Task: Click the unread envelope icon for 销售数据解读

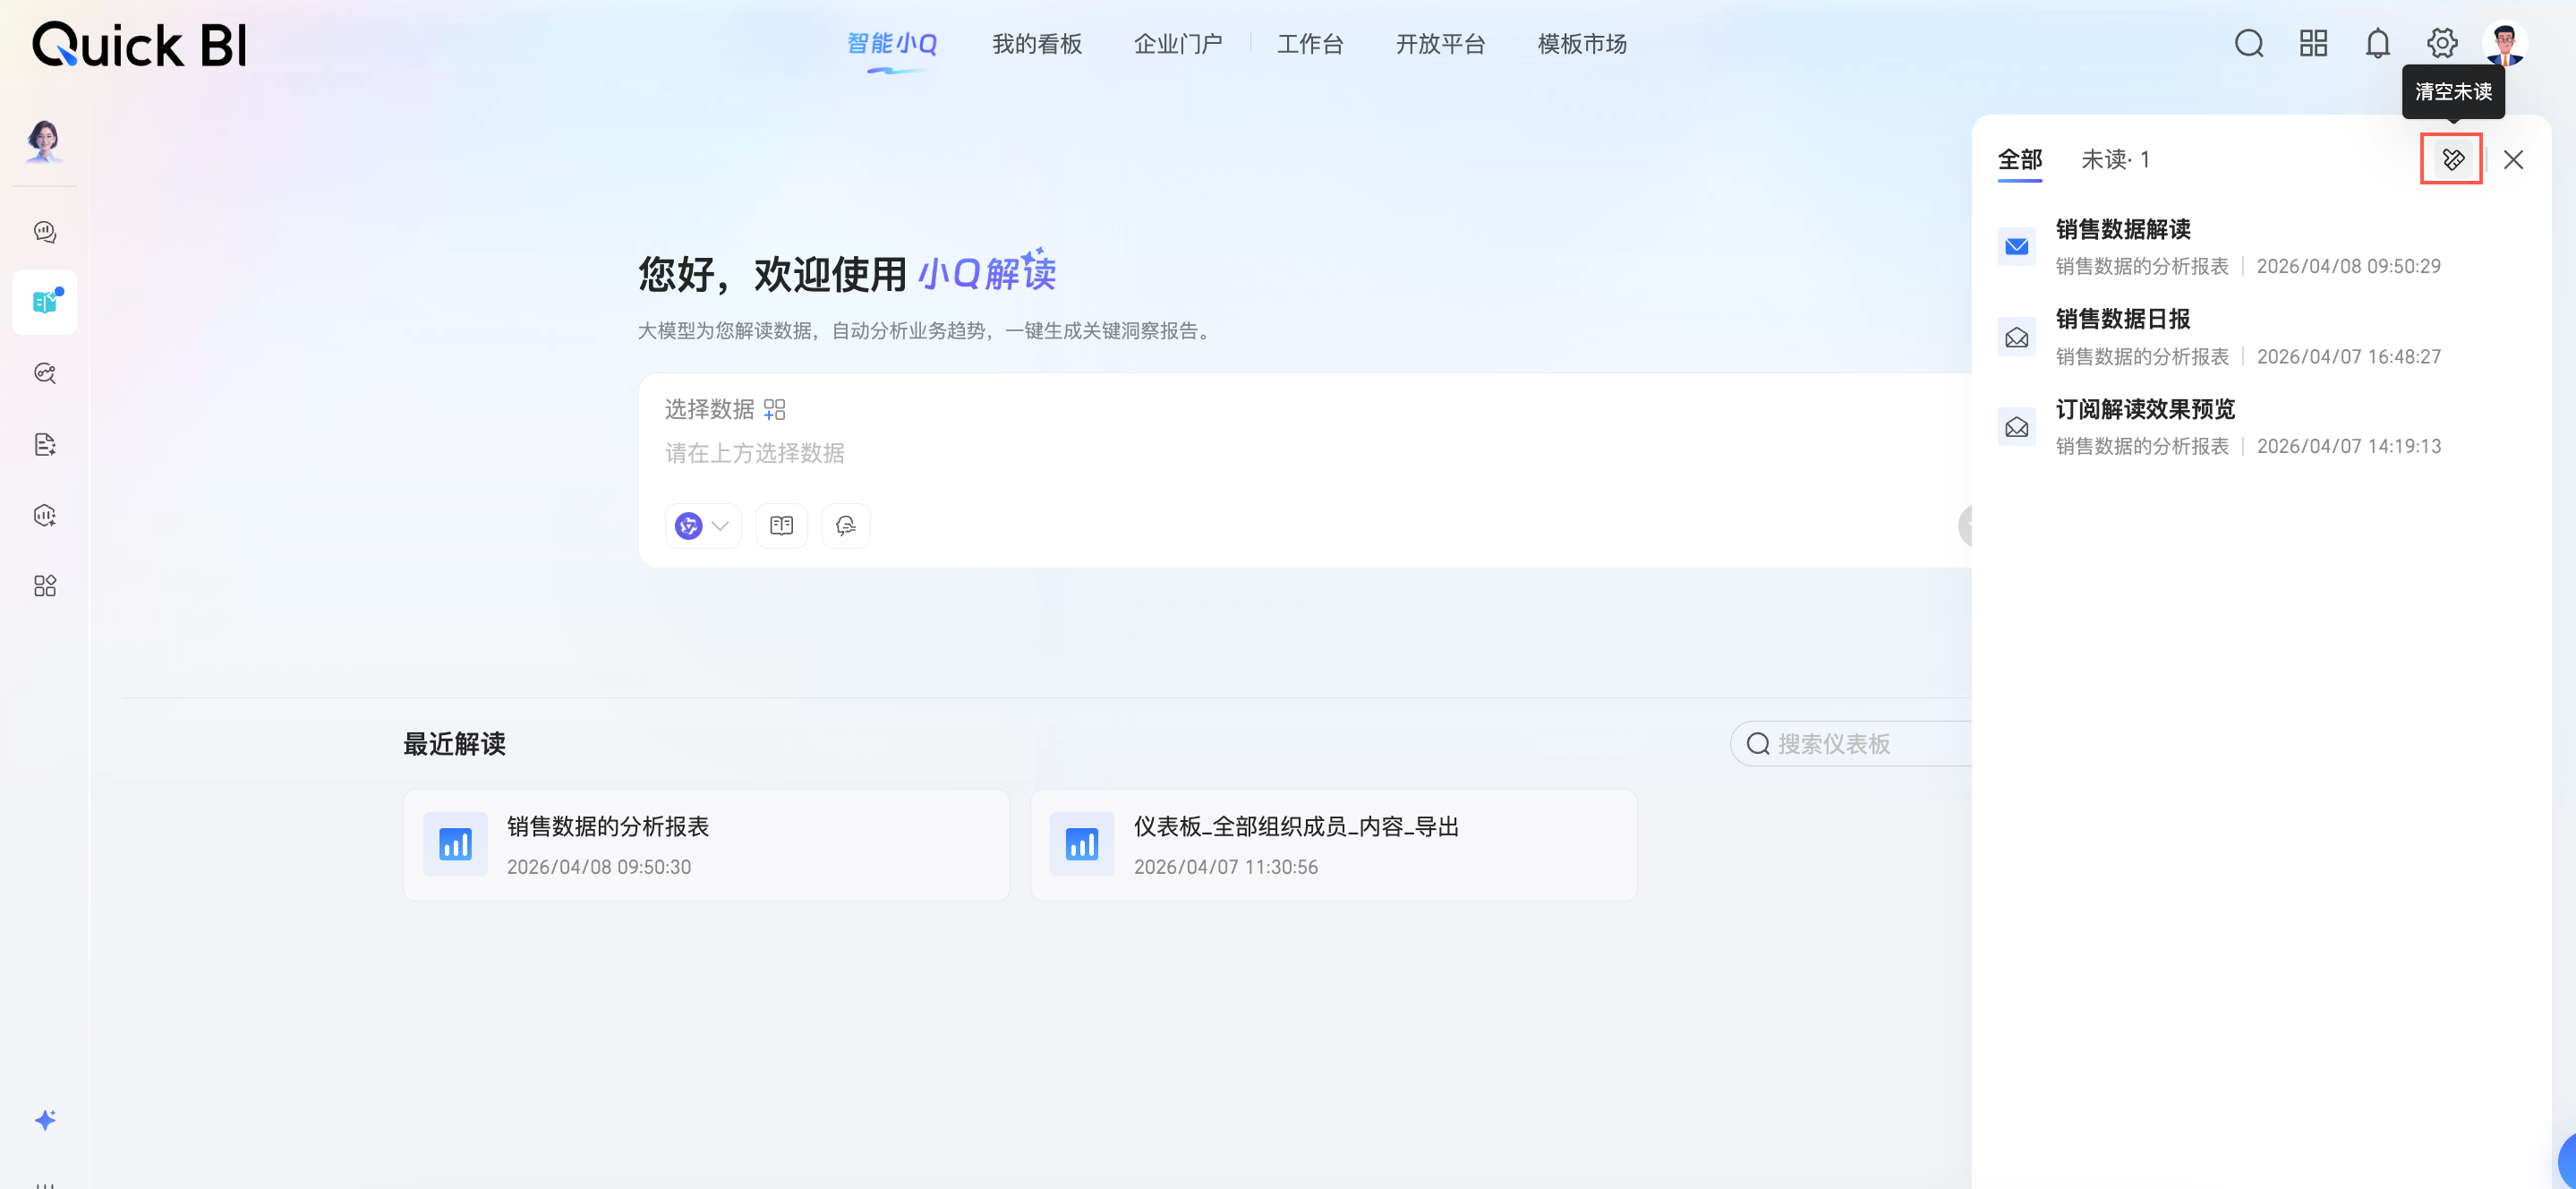Action: 2017,247
